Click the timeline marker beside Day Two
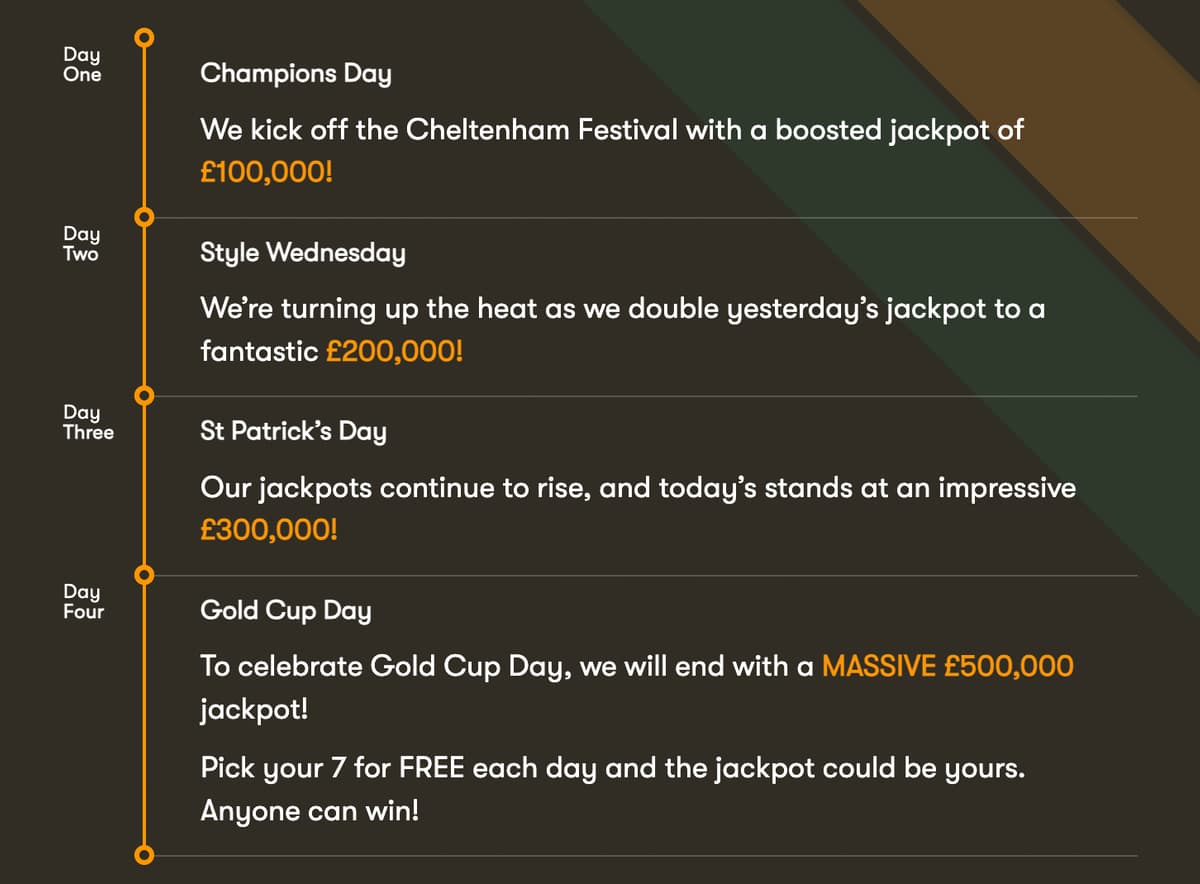 [144, 217]
